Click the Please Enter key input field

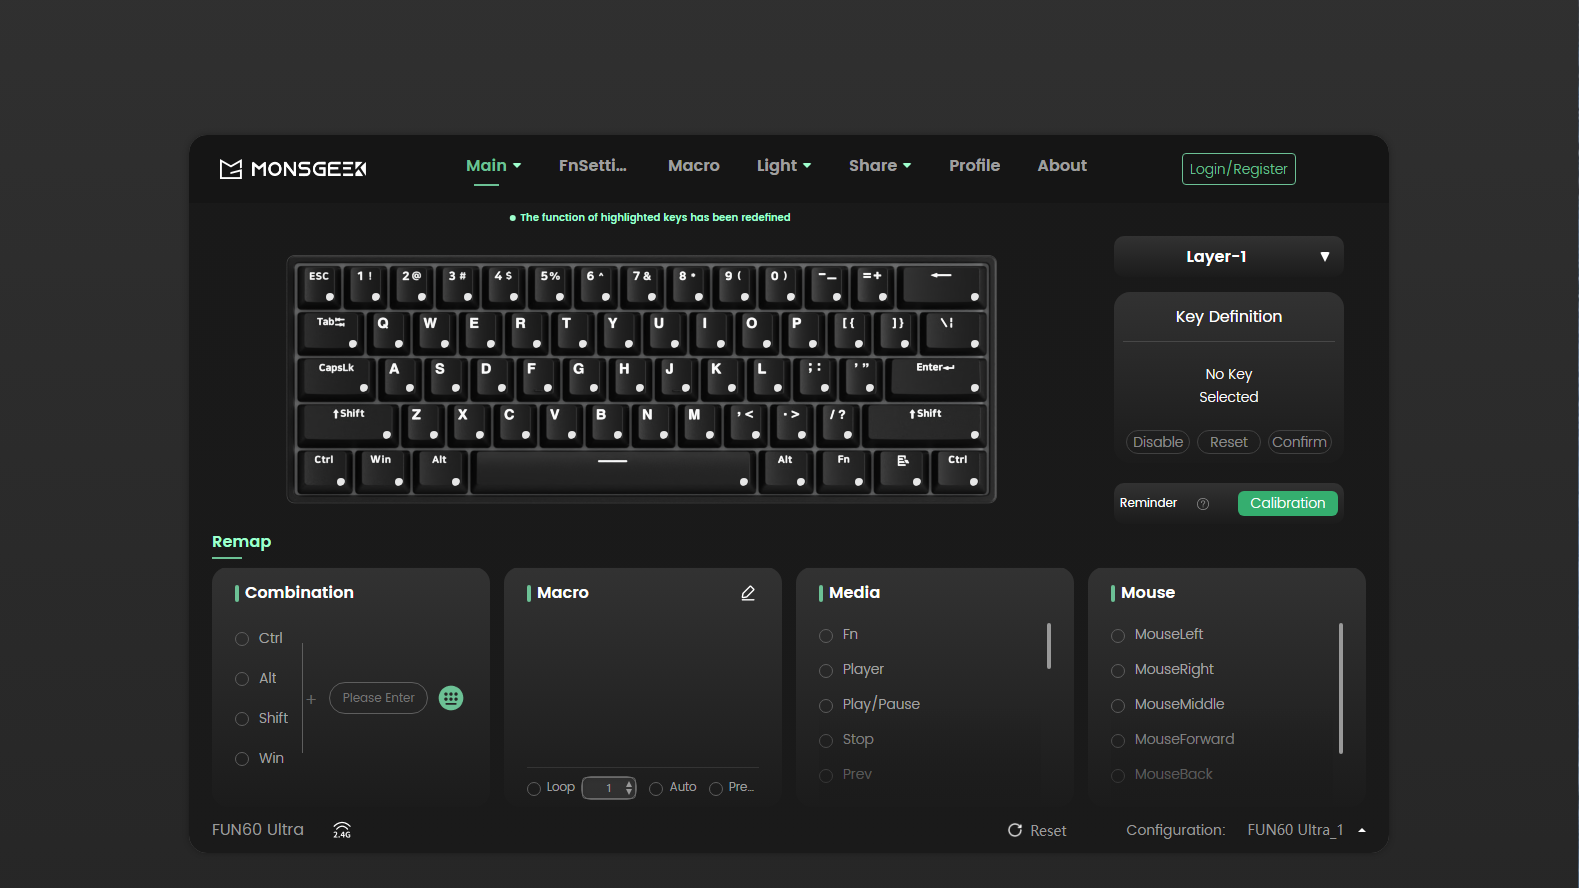point(378,698)
